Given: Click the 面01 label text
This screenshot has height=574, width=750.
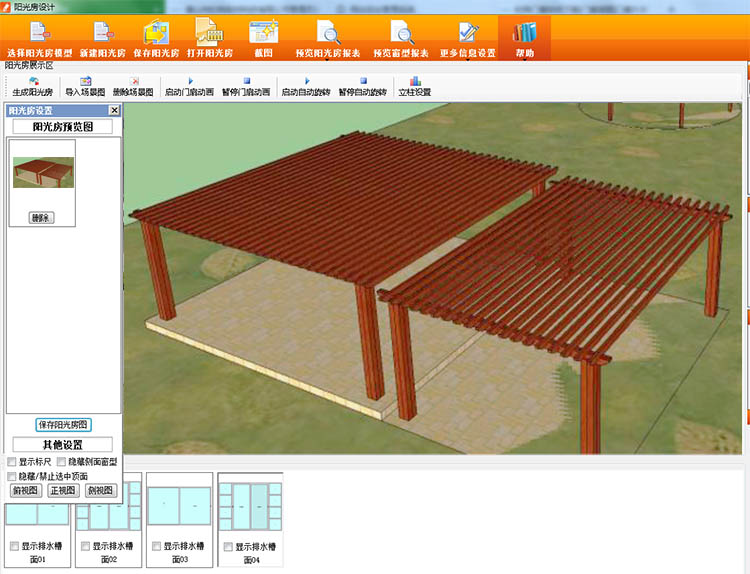Looking at the screenshot, I should pyautogui.click(x=37, y=559).
